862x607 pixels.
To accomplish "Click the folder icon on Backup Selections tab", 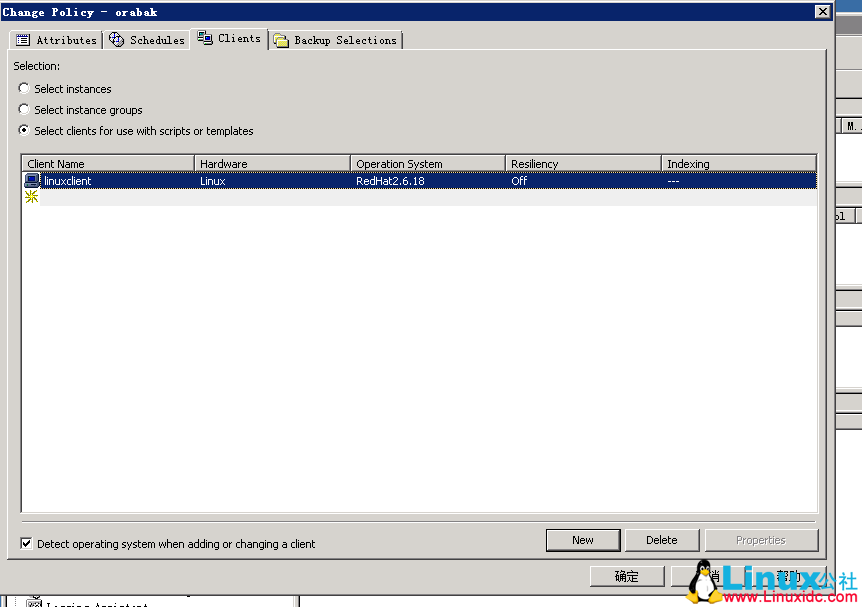I will click(283, 40).
